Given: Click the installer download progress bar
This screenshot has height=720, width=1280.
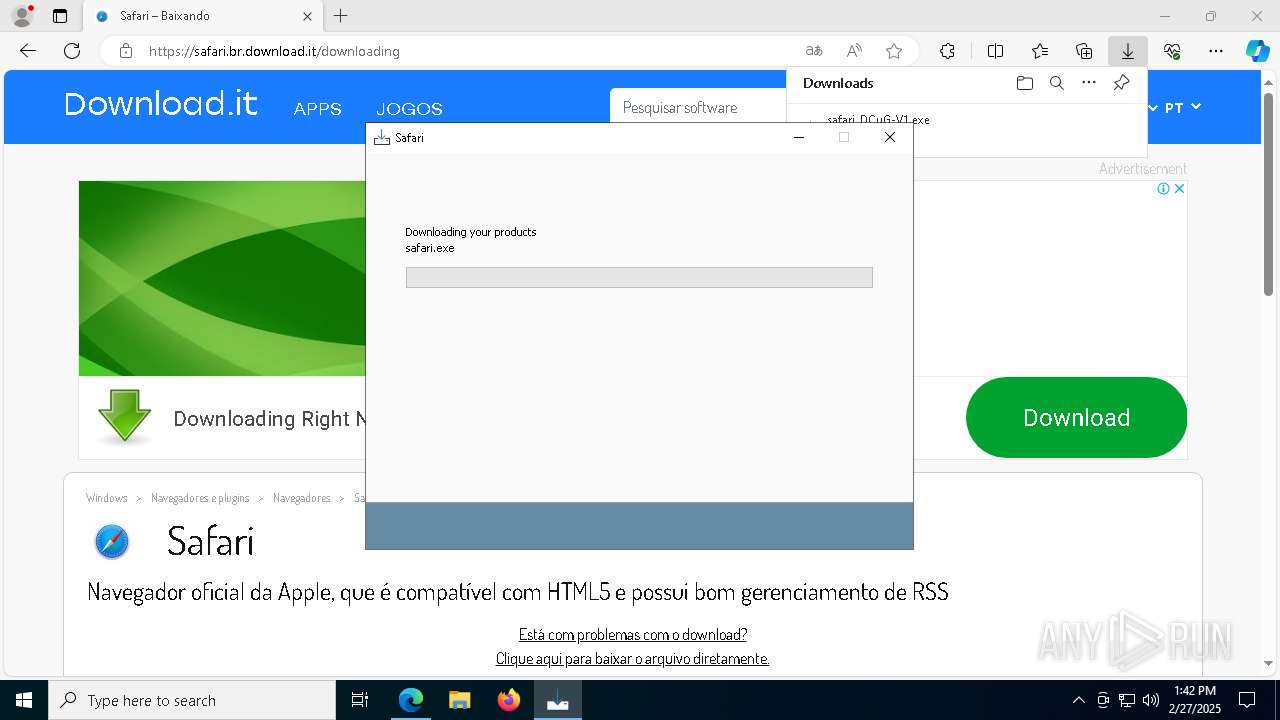Looking at the screenshot, I should point(639,277).
